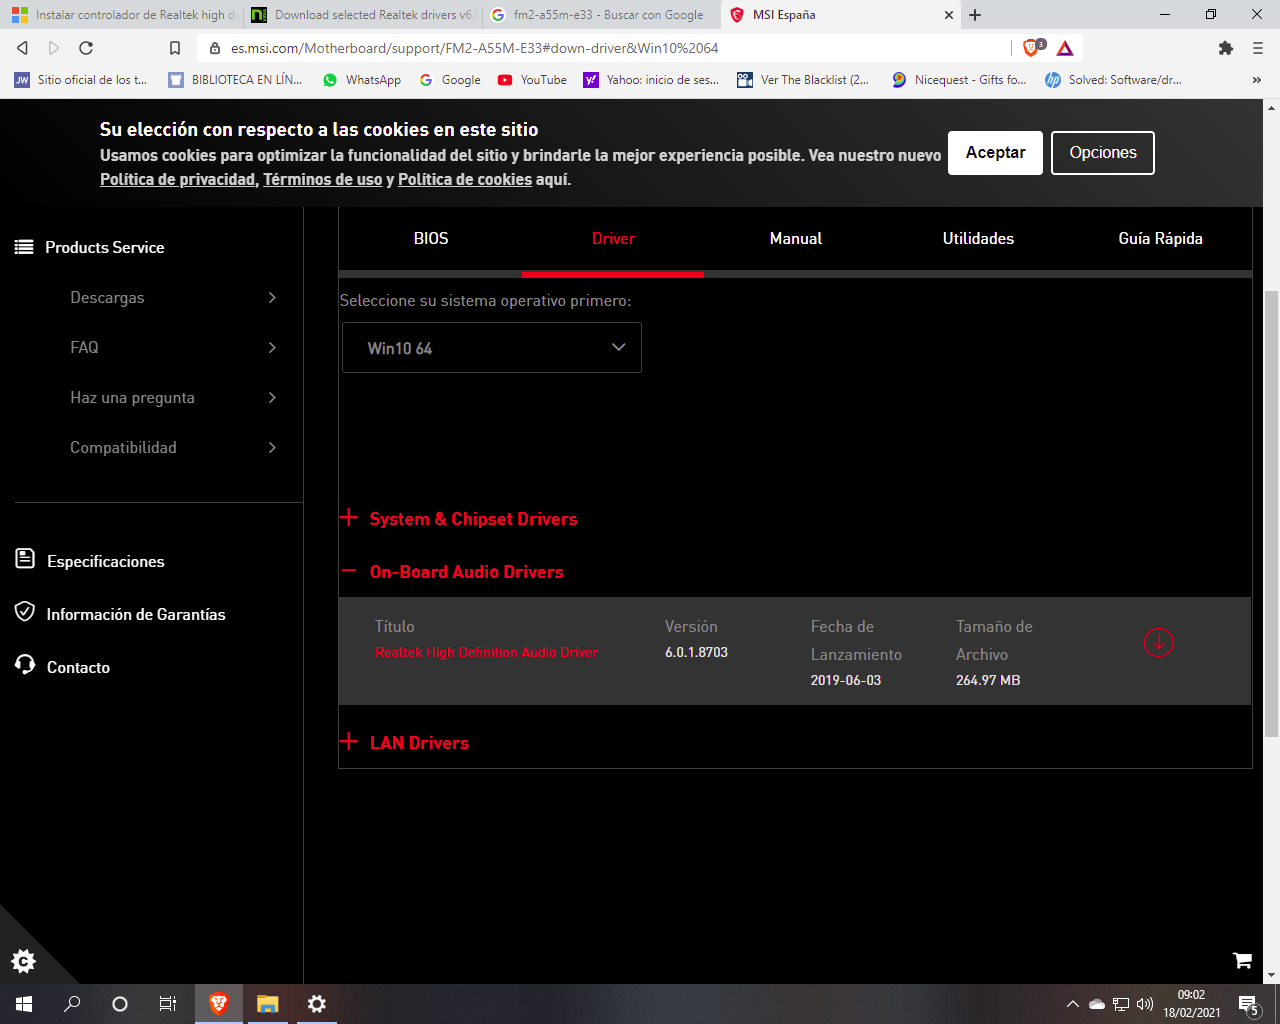This screenshot has height=1024, width=1280.
Task: Click Realtek High Definition Audio Driver link
Action: (x=486, y=652)
